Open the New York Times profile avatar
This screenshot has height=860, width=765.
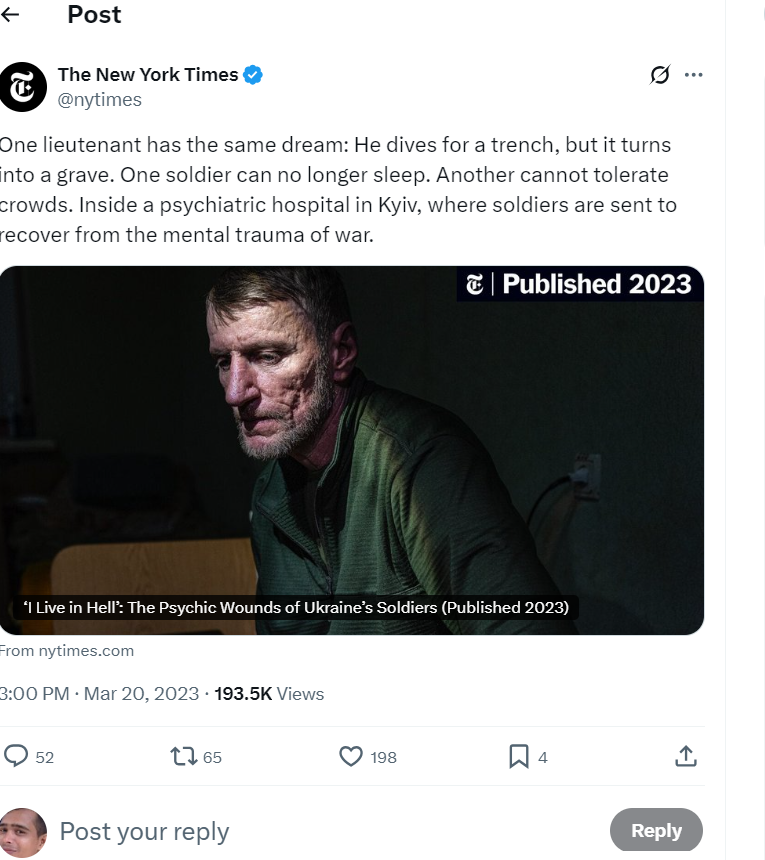click(x=22, y=87)
